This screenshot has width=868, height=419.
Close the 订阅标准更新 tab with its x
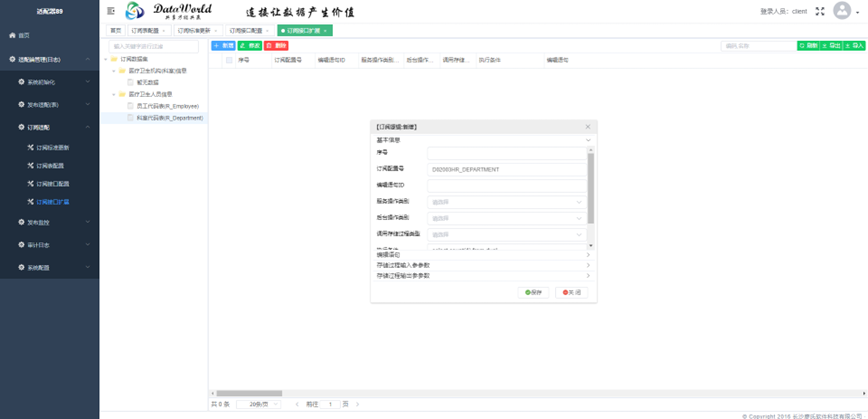(215, 31)
